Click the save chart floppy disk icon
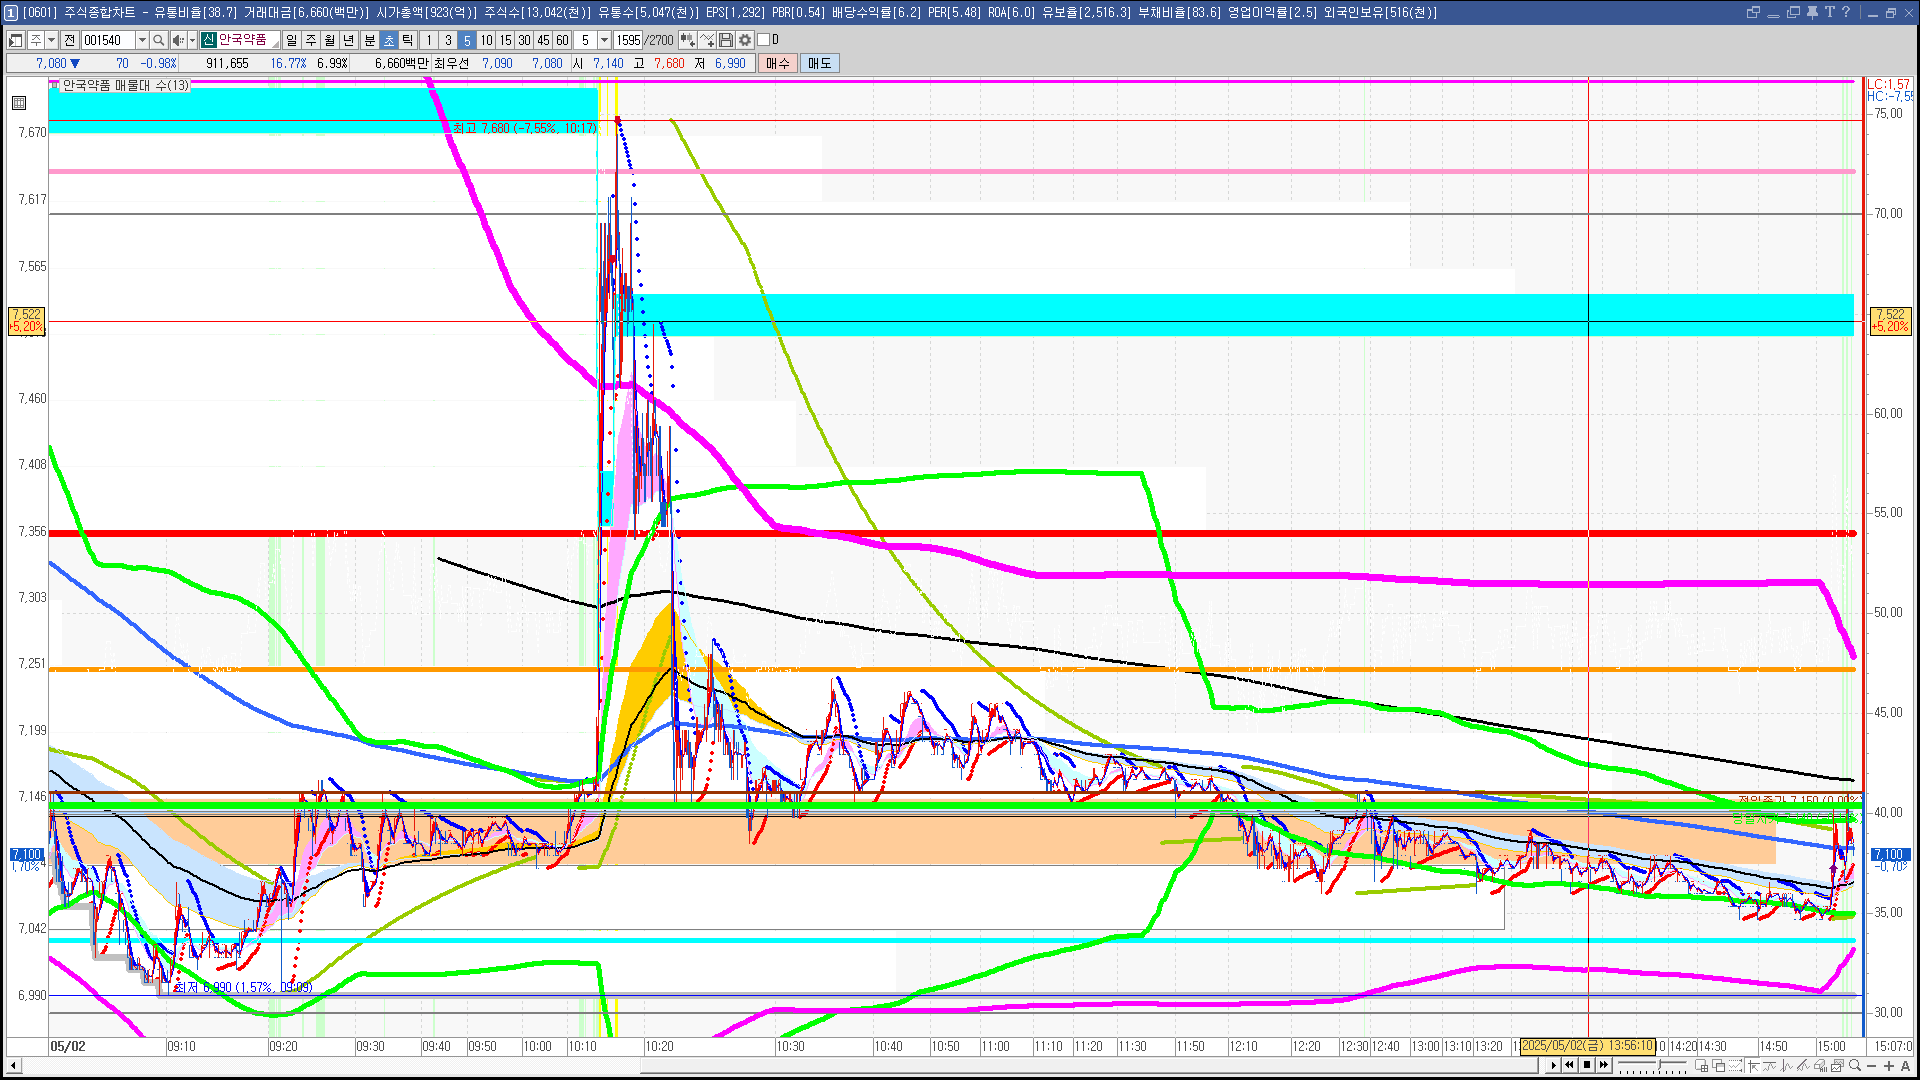Screen dimensions: 1920x1080 727,40
